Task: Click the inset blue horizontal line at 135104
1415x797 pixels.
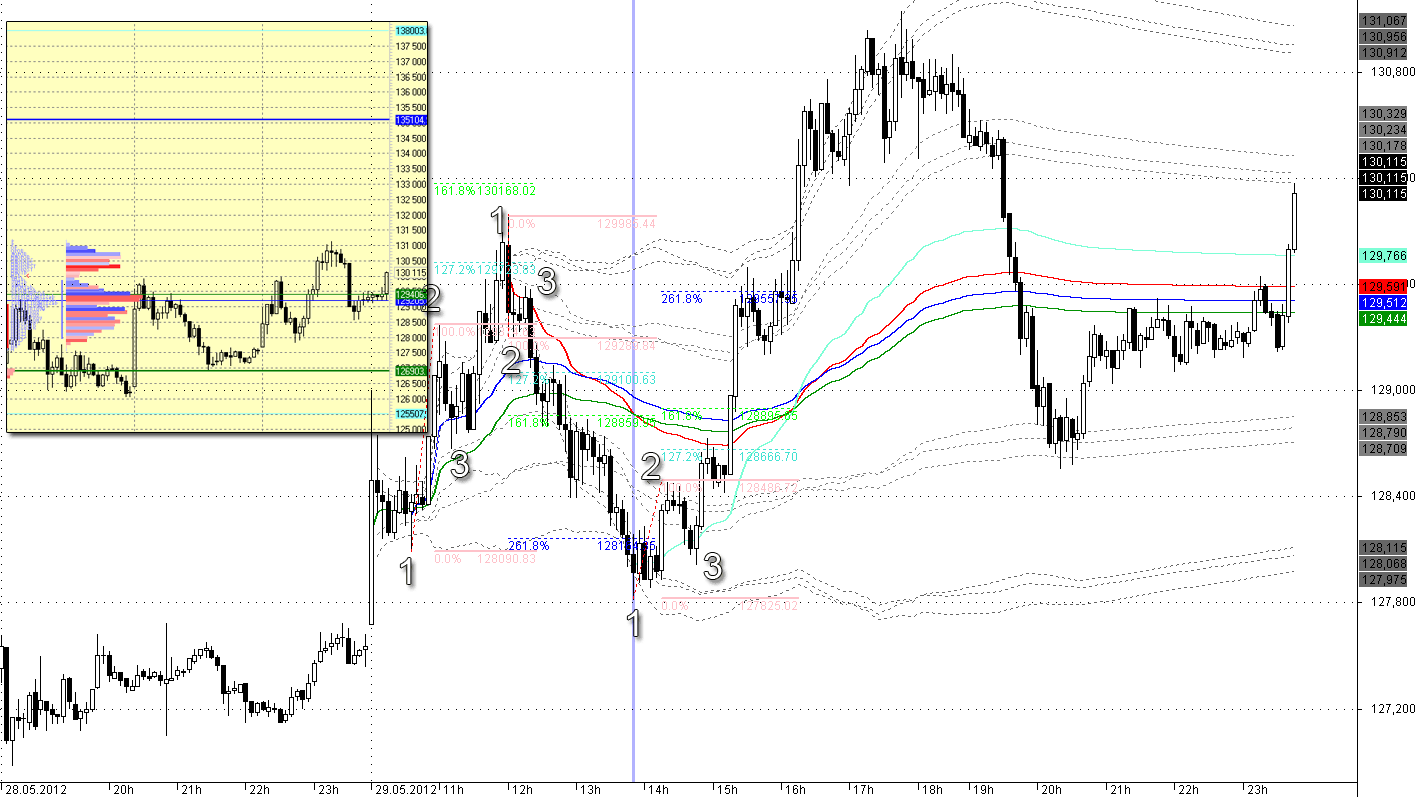Action: click(200, 120)
